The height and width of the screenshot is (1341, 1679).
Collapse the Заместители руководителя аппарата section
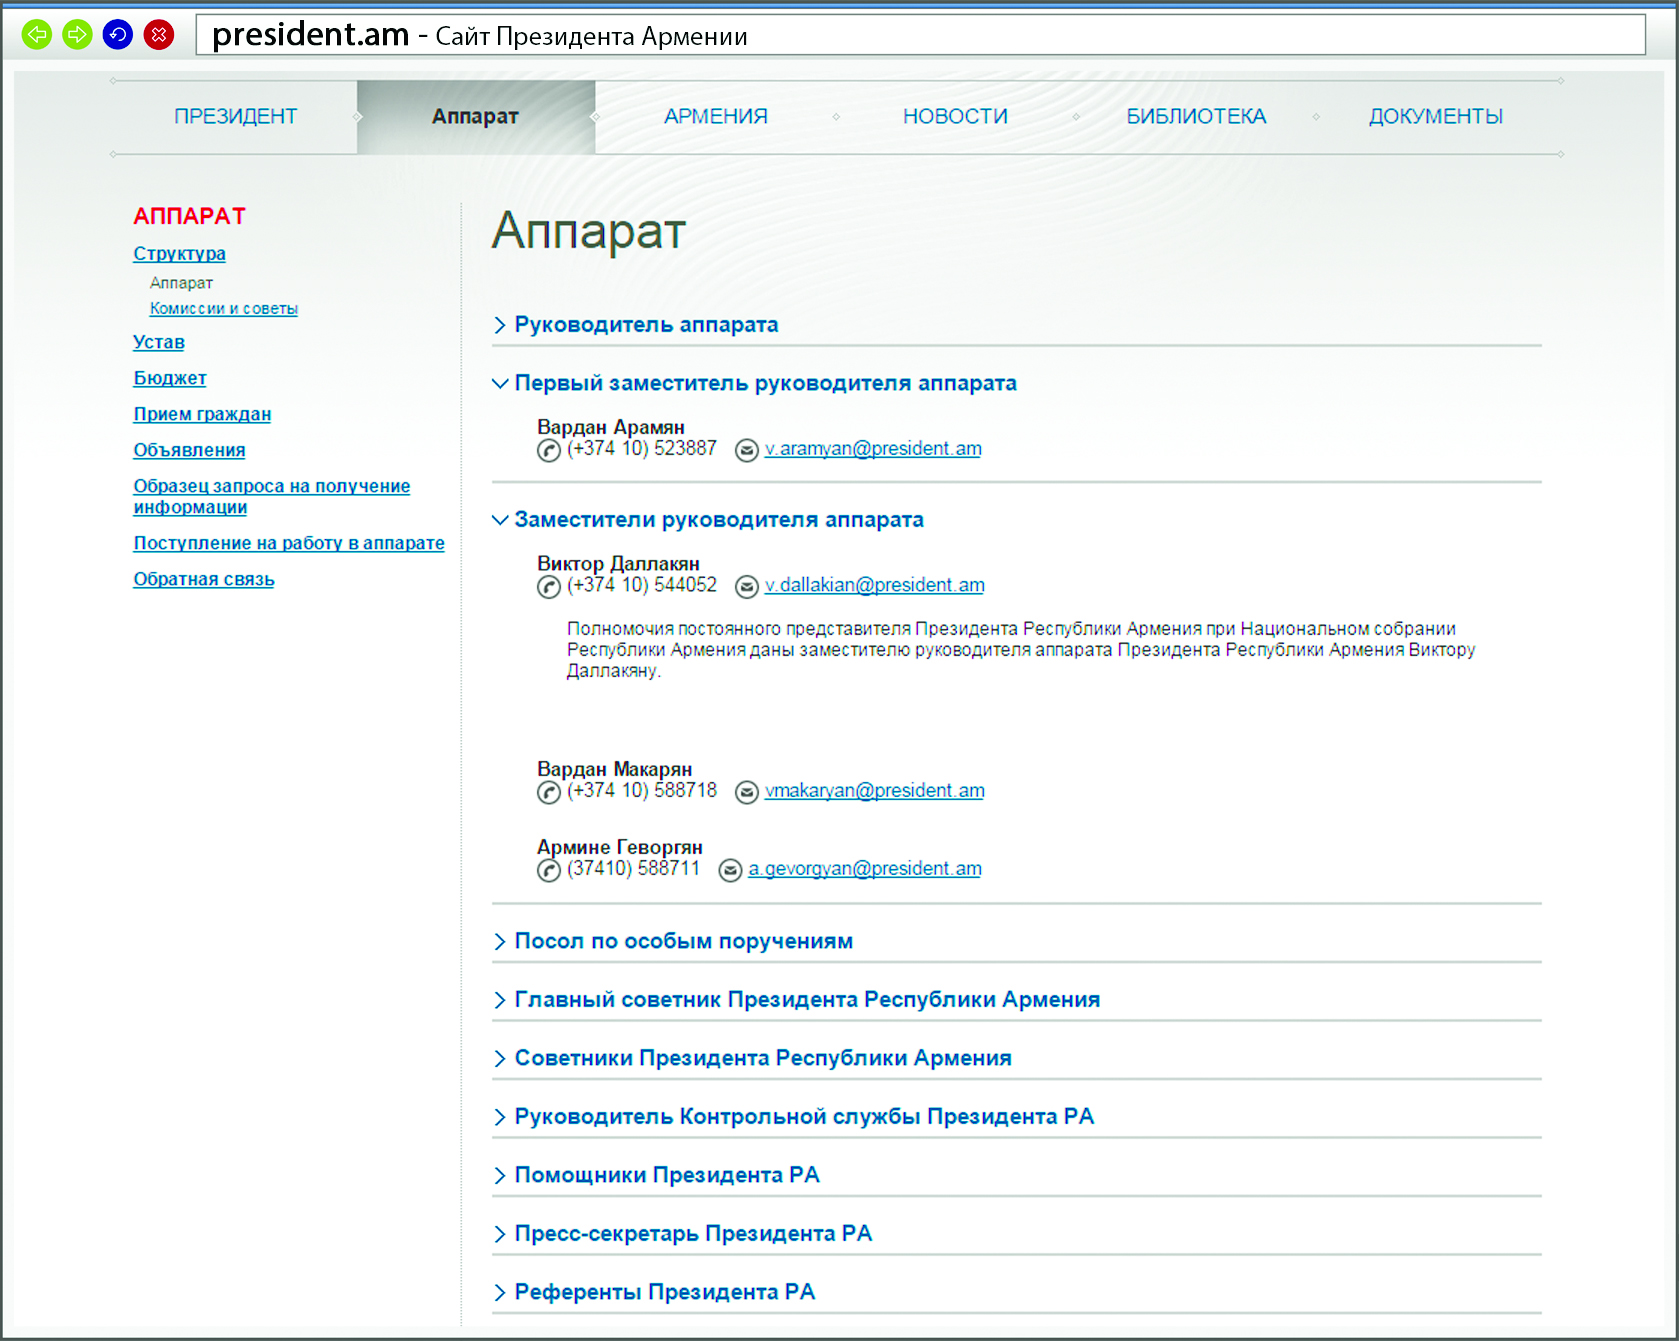click(708, 520)
